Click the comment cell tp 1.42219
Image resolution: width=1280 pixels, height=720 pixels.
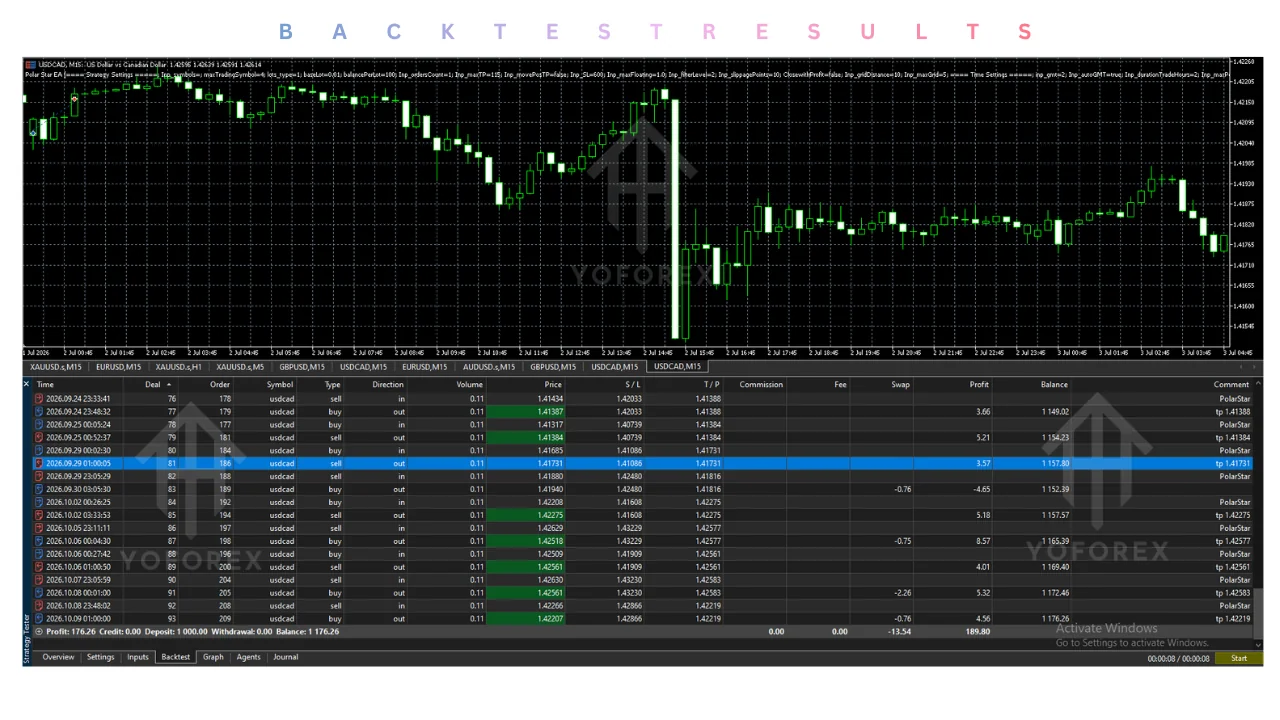pos(1233,619)
